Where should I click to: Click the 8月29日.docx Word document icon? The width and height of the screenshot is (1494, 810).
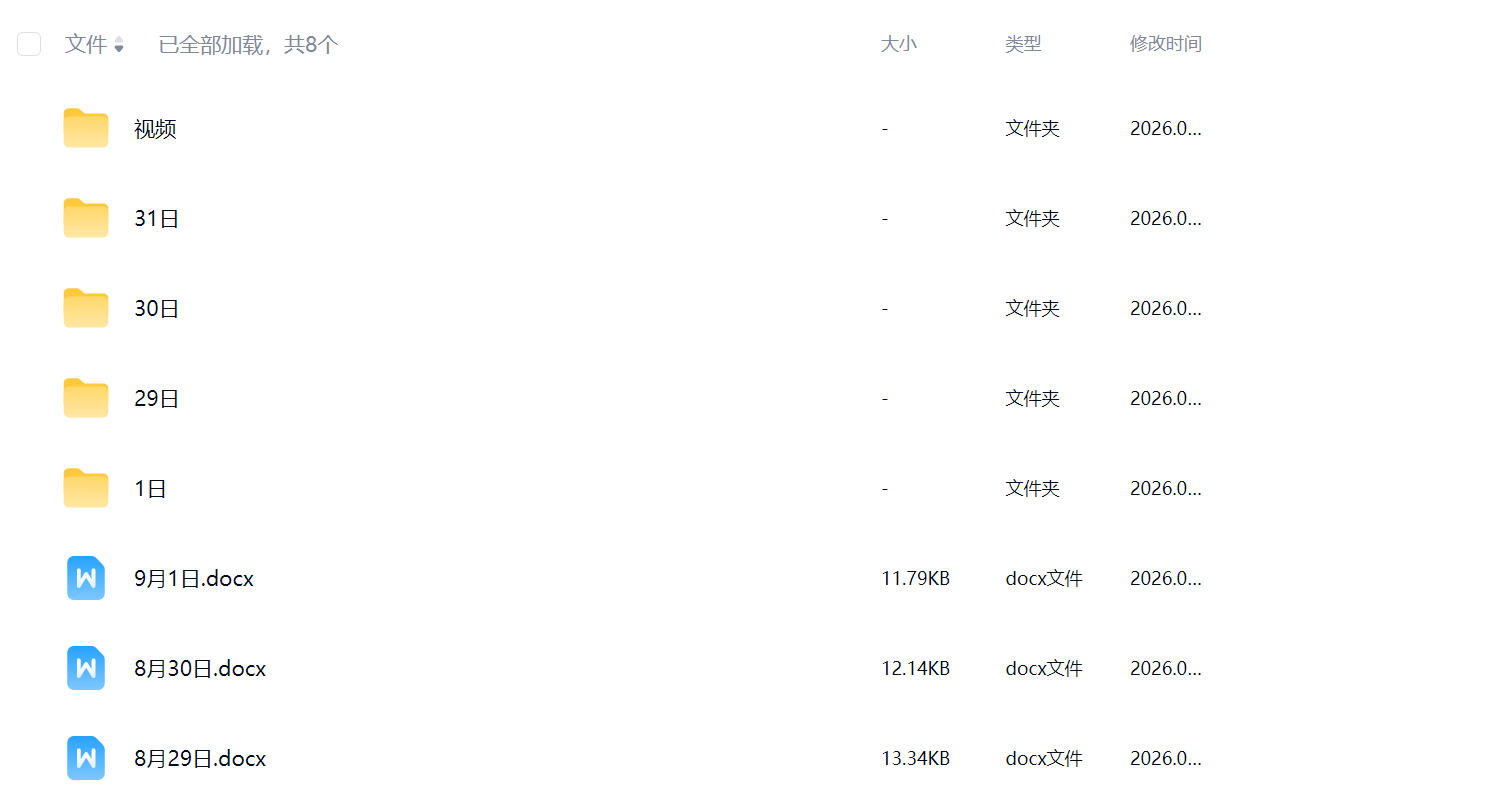pos(86,758)
